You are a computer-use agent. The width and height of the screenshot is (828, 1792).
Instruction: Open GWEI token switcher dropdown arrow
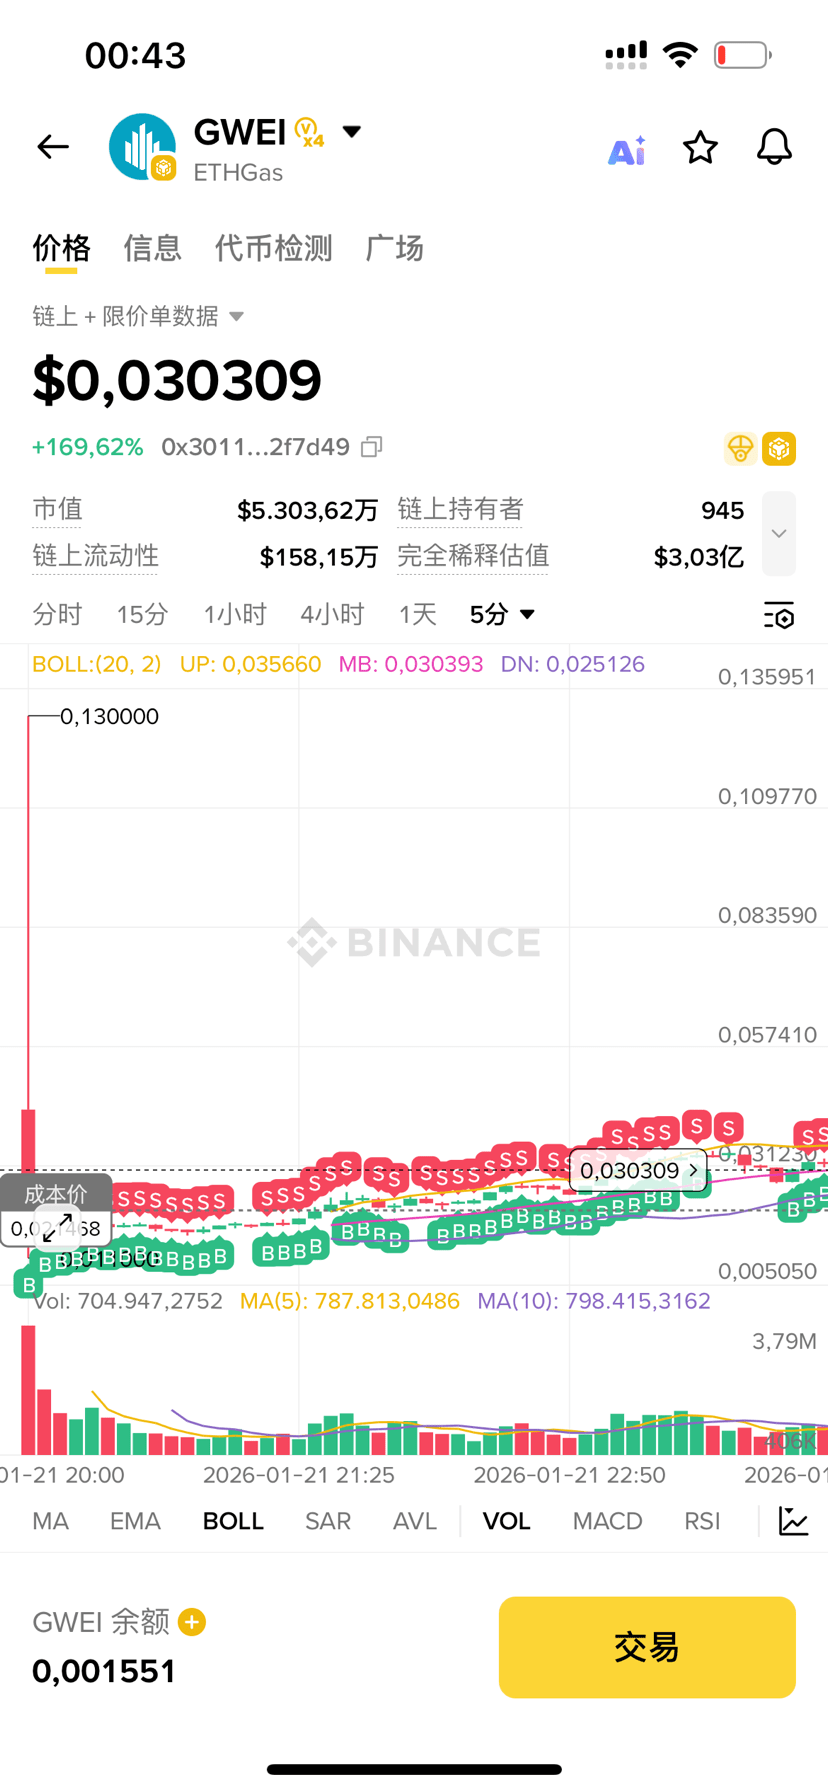click(x=352, y=131)
